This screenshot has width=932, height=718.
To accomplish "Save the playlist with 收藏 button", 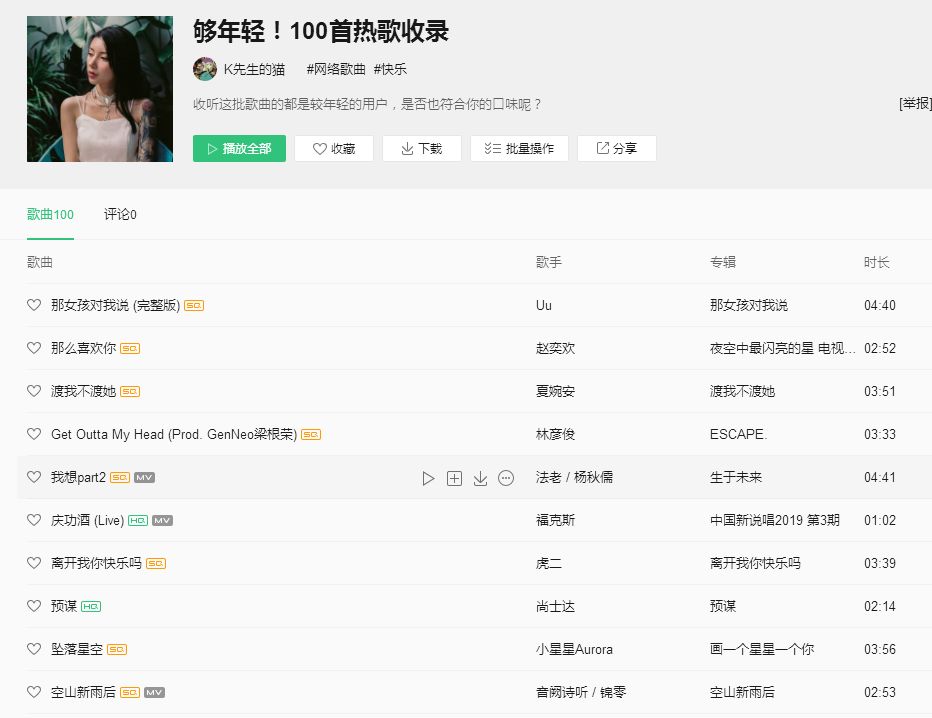I will click(x=334, y=149).
